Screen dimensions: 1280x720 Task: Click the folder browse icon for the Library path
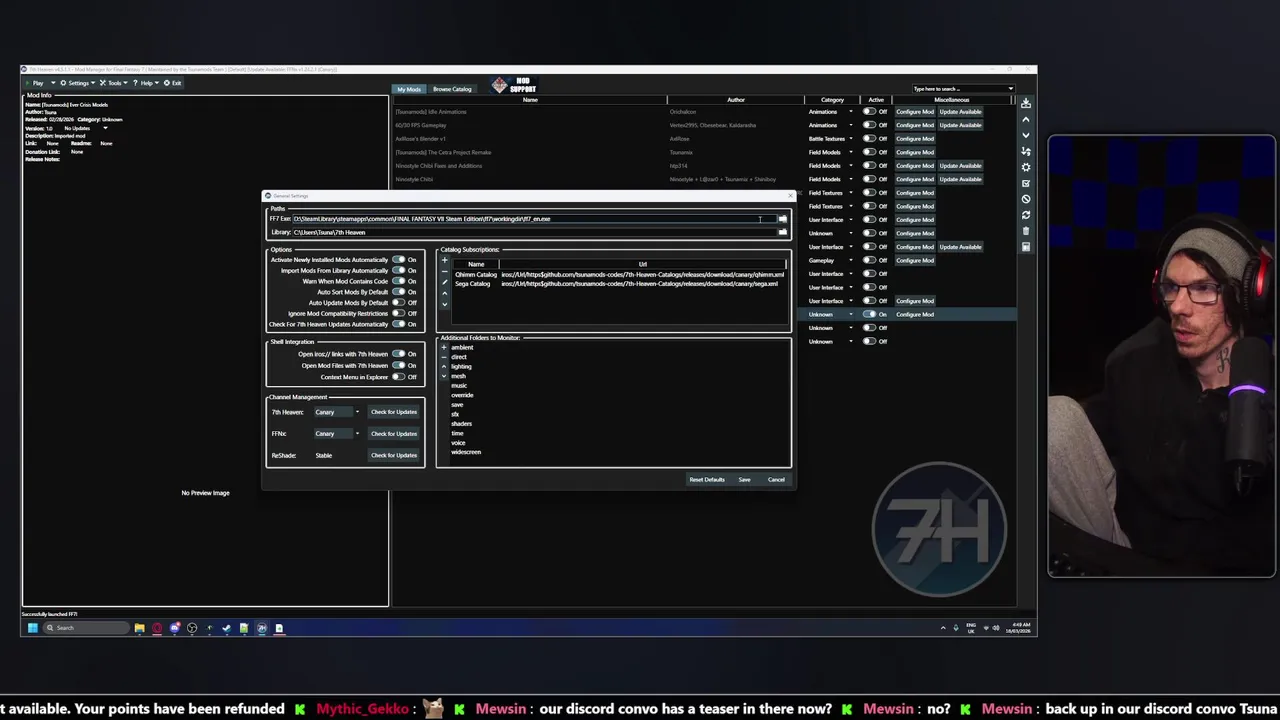coord(783,232)
